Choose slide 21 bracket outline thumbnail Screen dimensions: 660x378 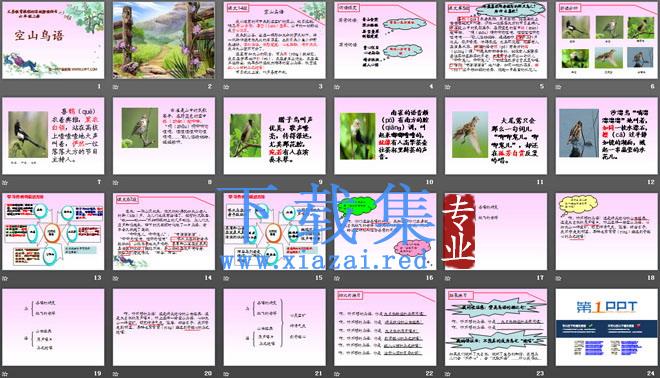[274, 327]
